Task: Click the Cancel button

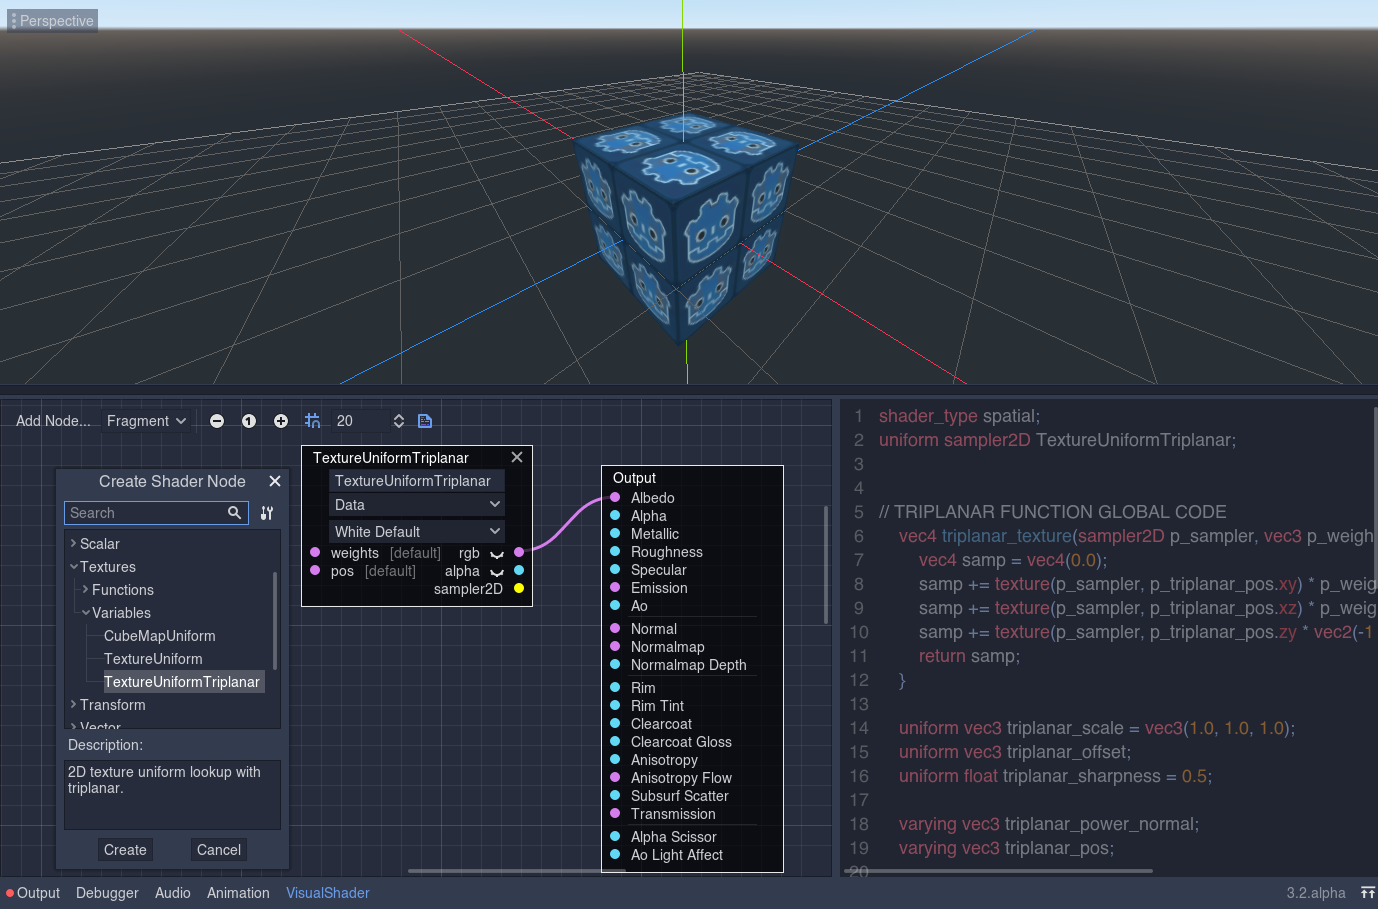Action: (x=219, y=850)
